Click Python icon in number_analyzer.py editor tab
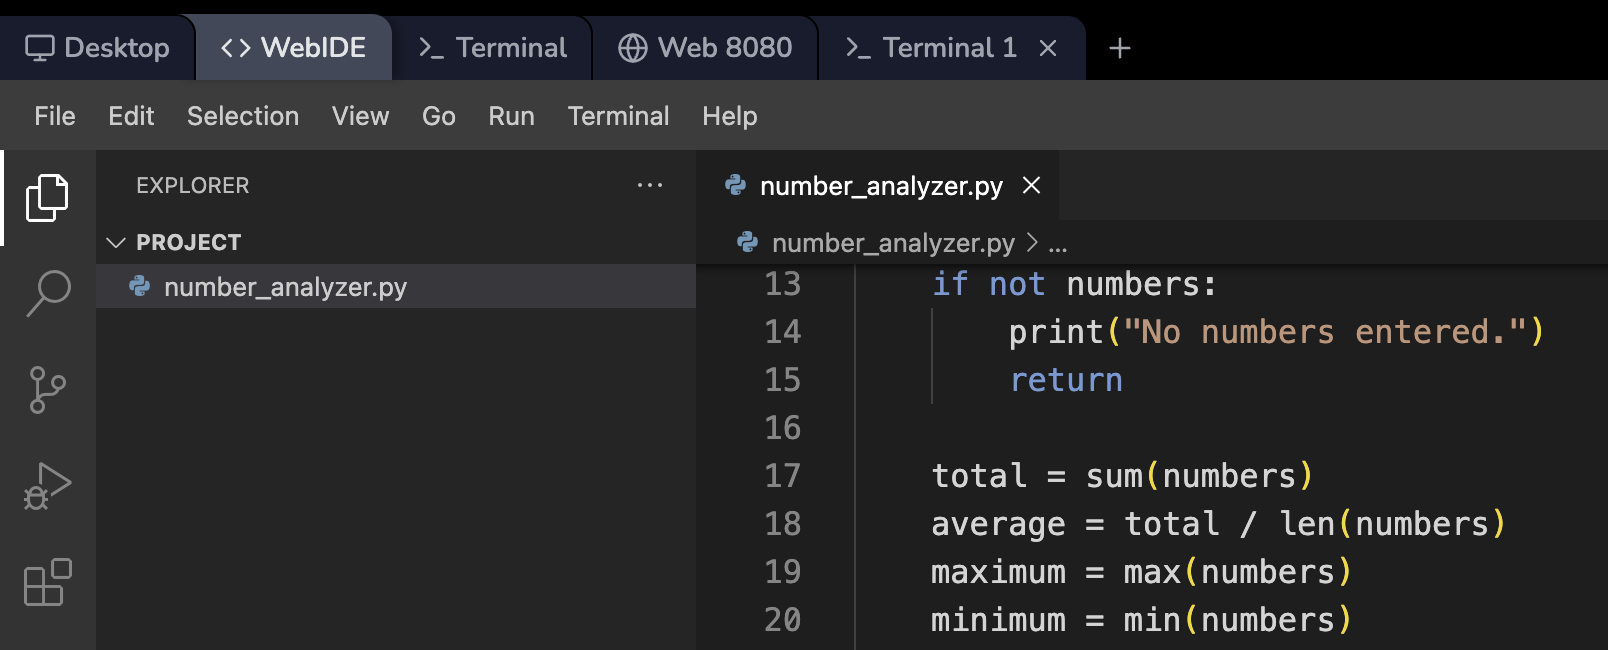The width and height of the screenshot is (1608, 650). pyautogui.click(x=736, y=185)
